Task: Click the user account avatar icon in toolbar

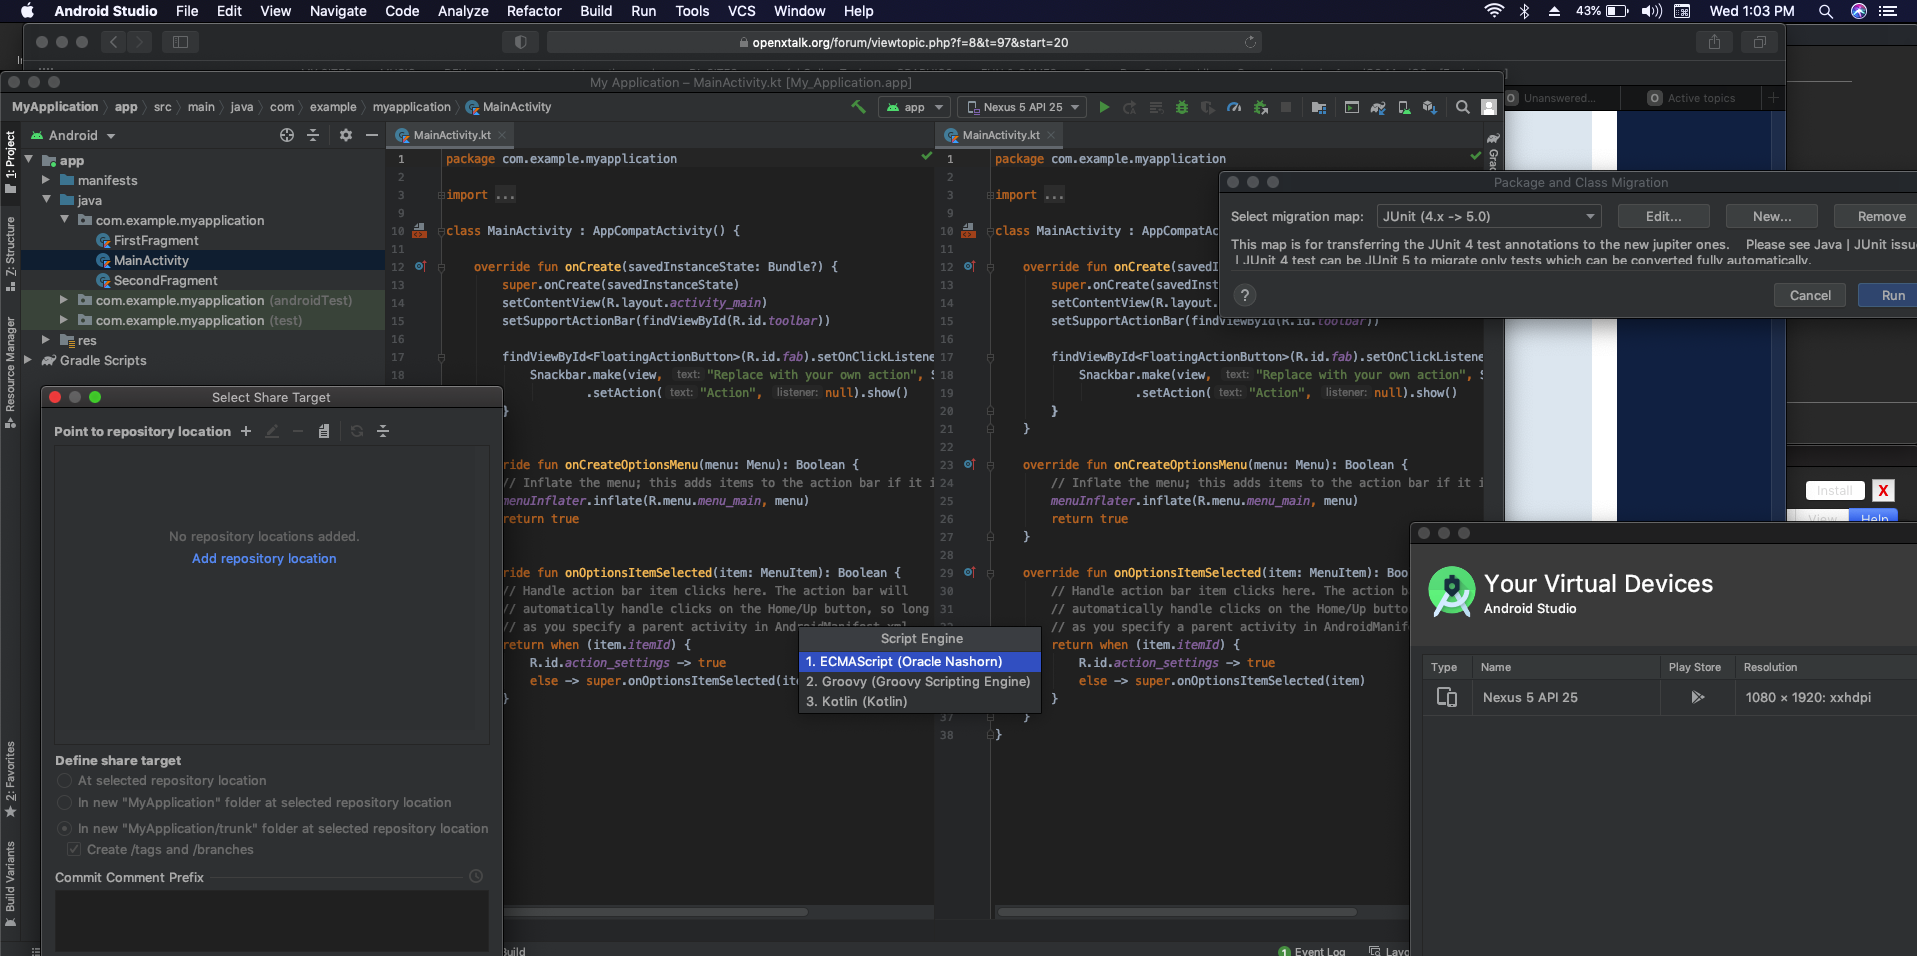Action: click(1489, 107)
